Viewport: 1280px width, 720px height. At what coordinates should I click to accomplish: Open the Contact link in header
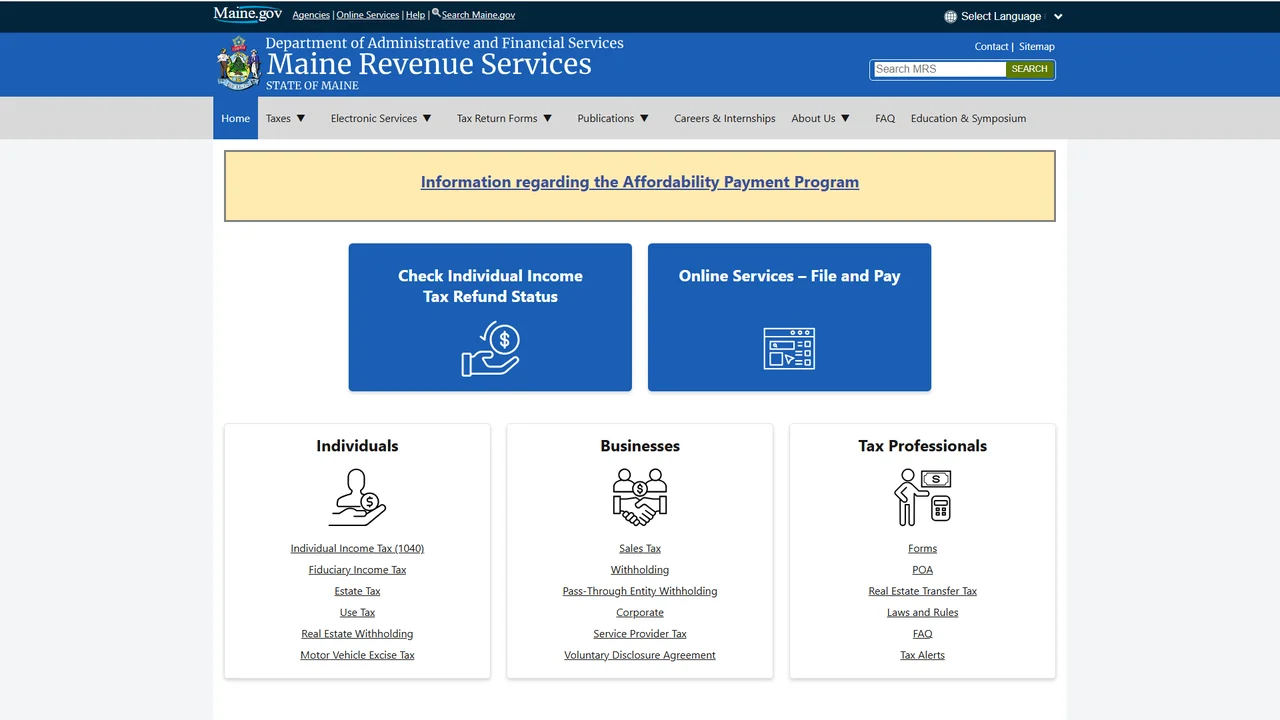coord(991,47)
